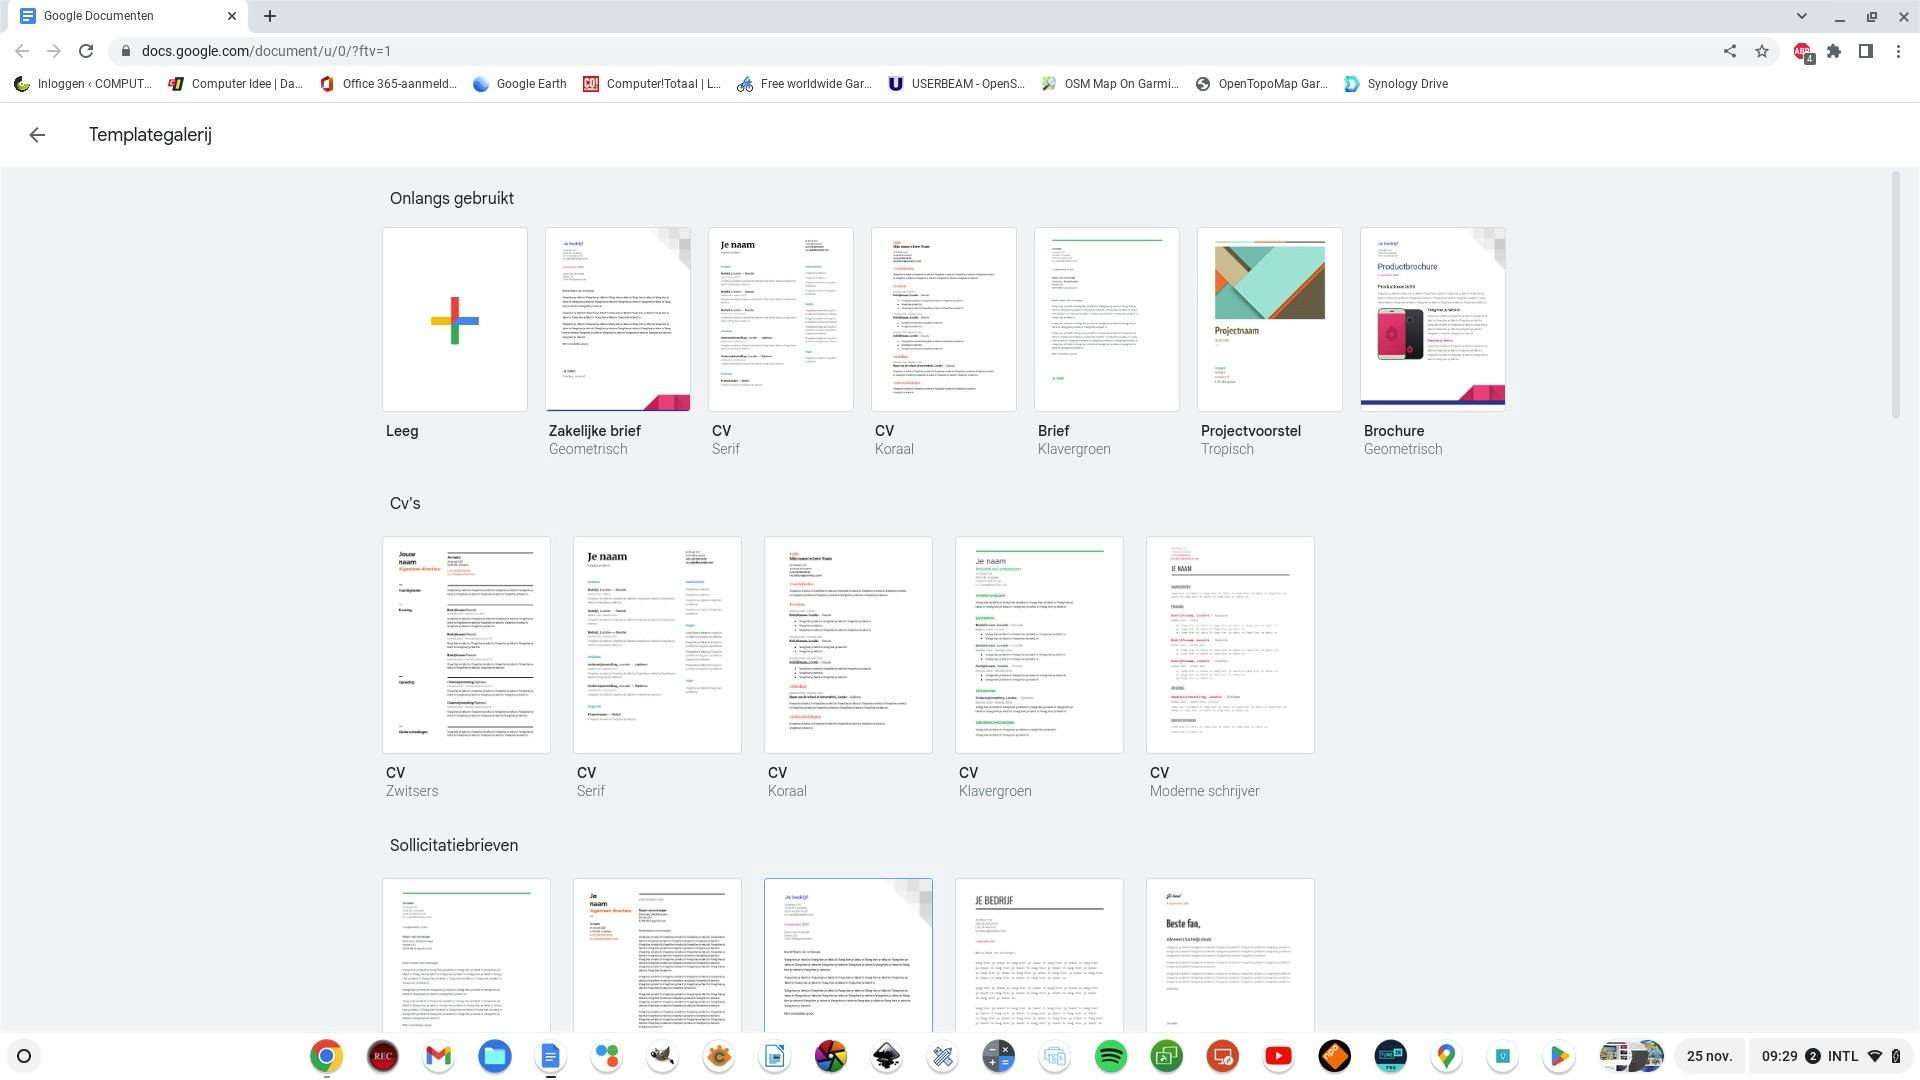Viewport: 1920px width, 1080px height.
Task: Create a blank document with Leeg
Action: click(454, 319)
